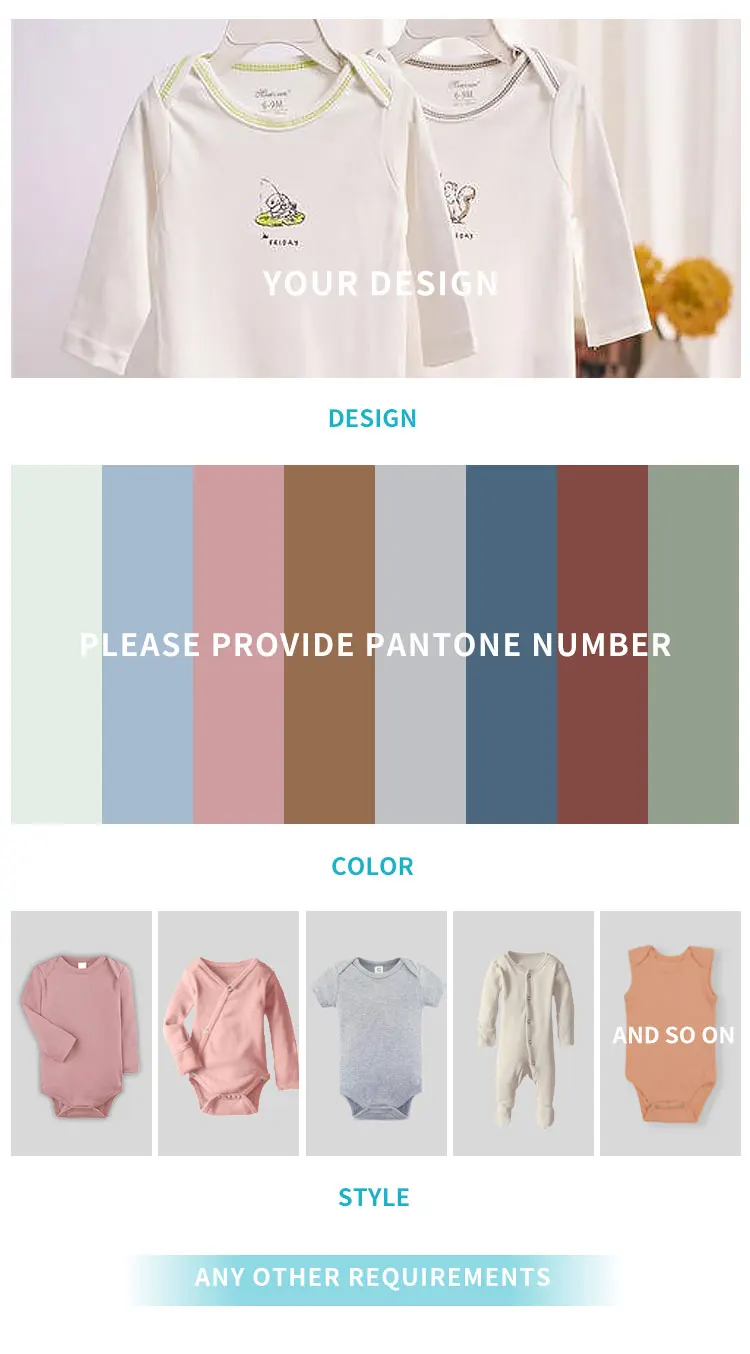Choose the steel blue color stripe

pyautogui.click(x=511, y=644)
